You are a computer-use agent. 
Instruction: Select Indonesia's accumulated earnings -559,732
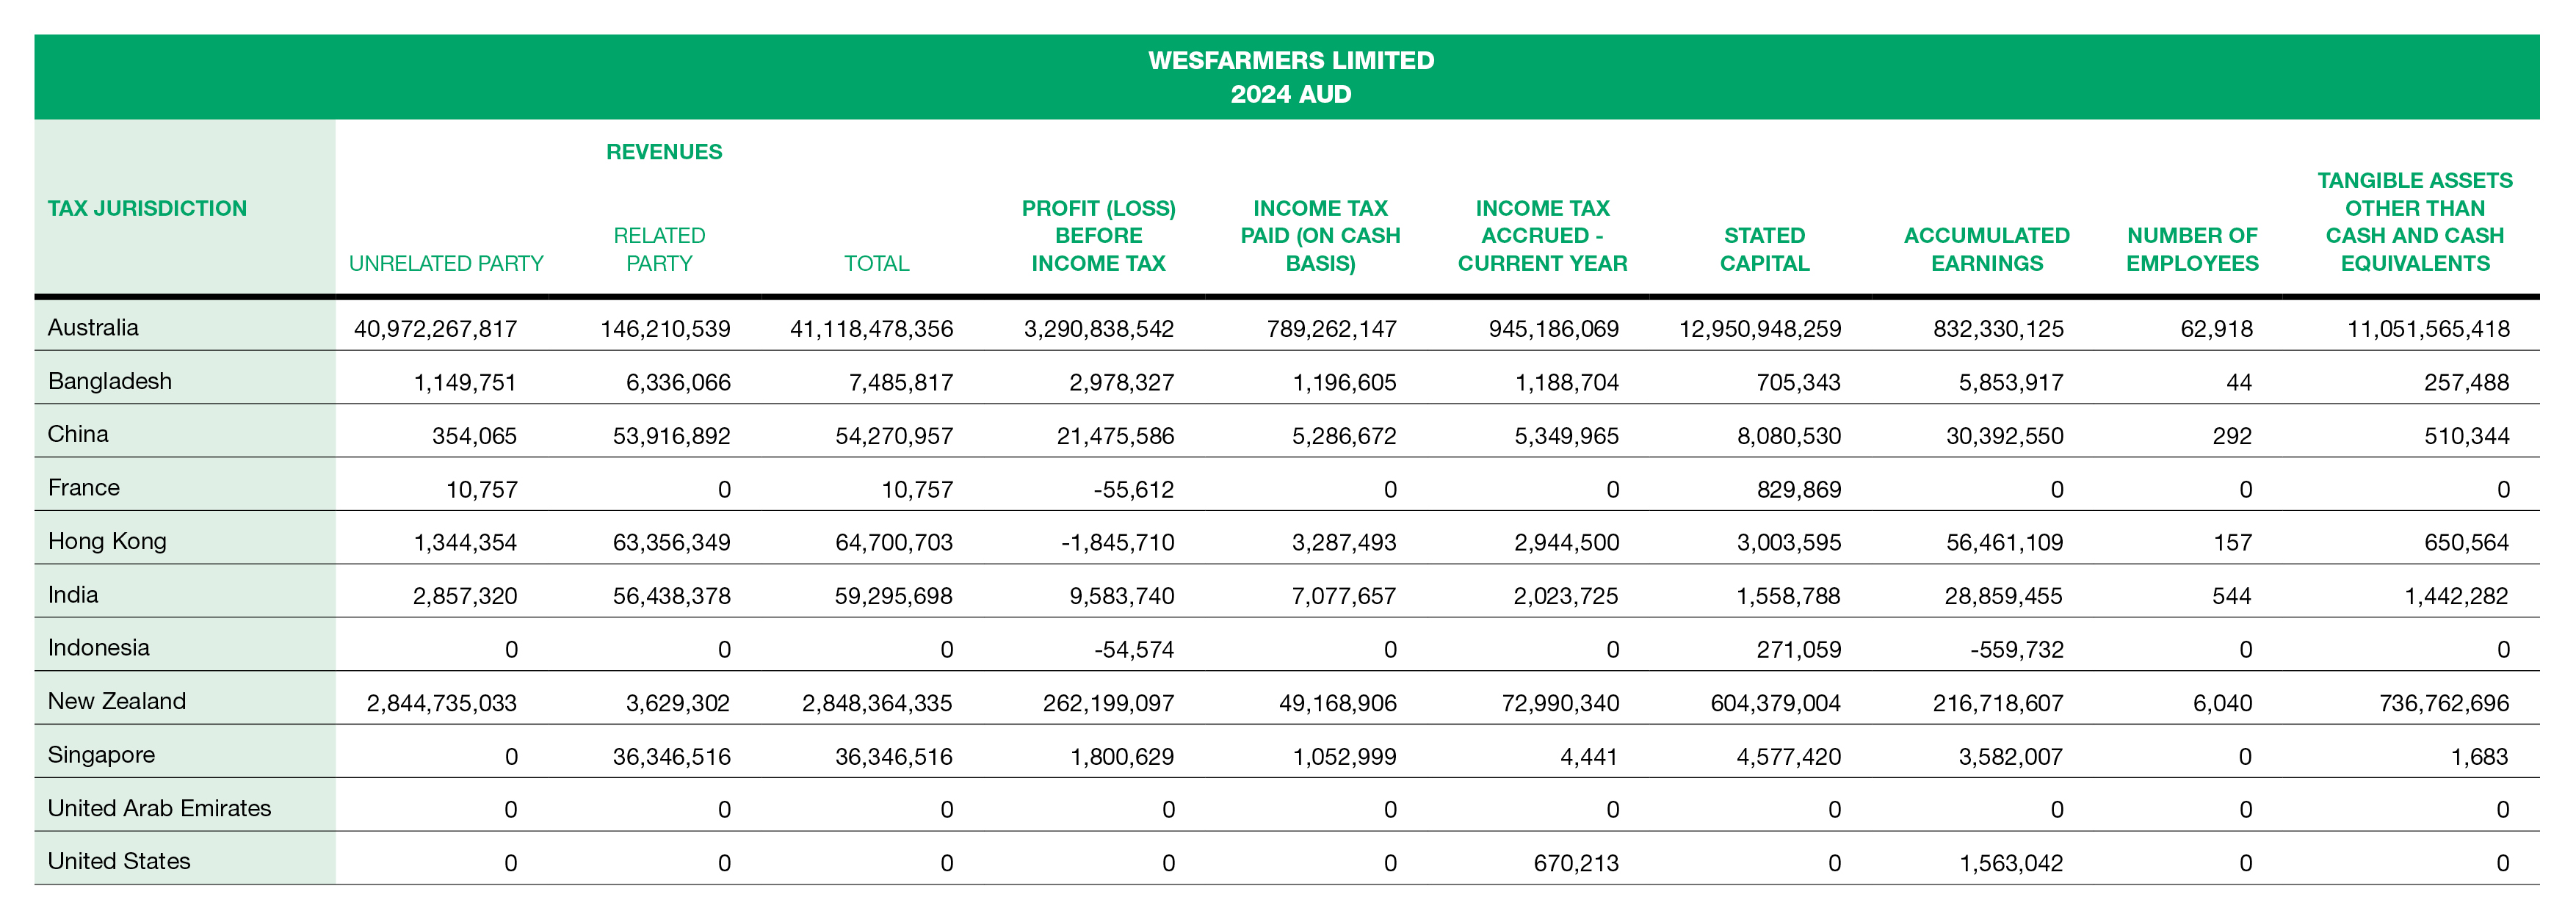point(2016,649)
